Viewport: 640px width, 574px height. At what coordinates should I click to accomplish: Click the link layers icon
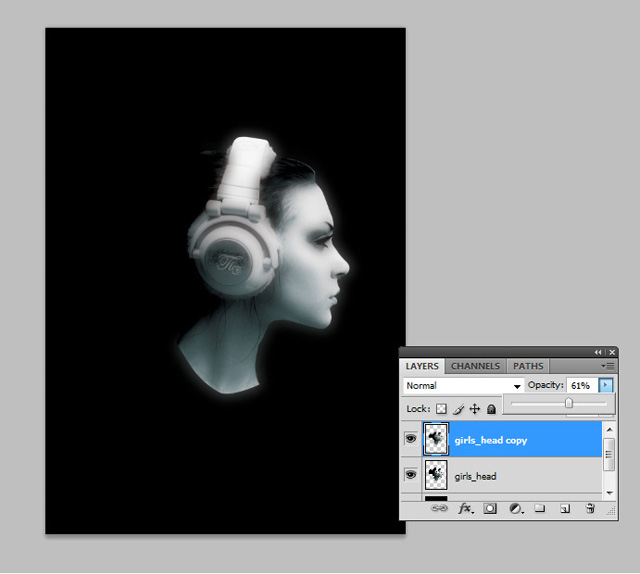click(x=438, y=509)
